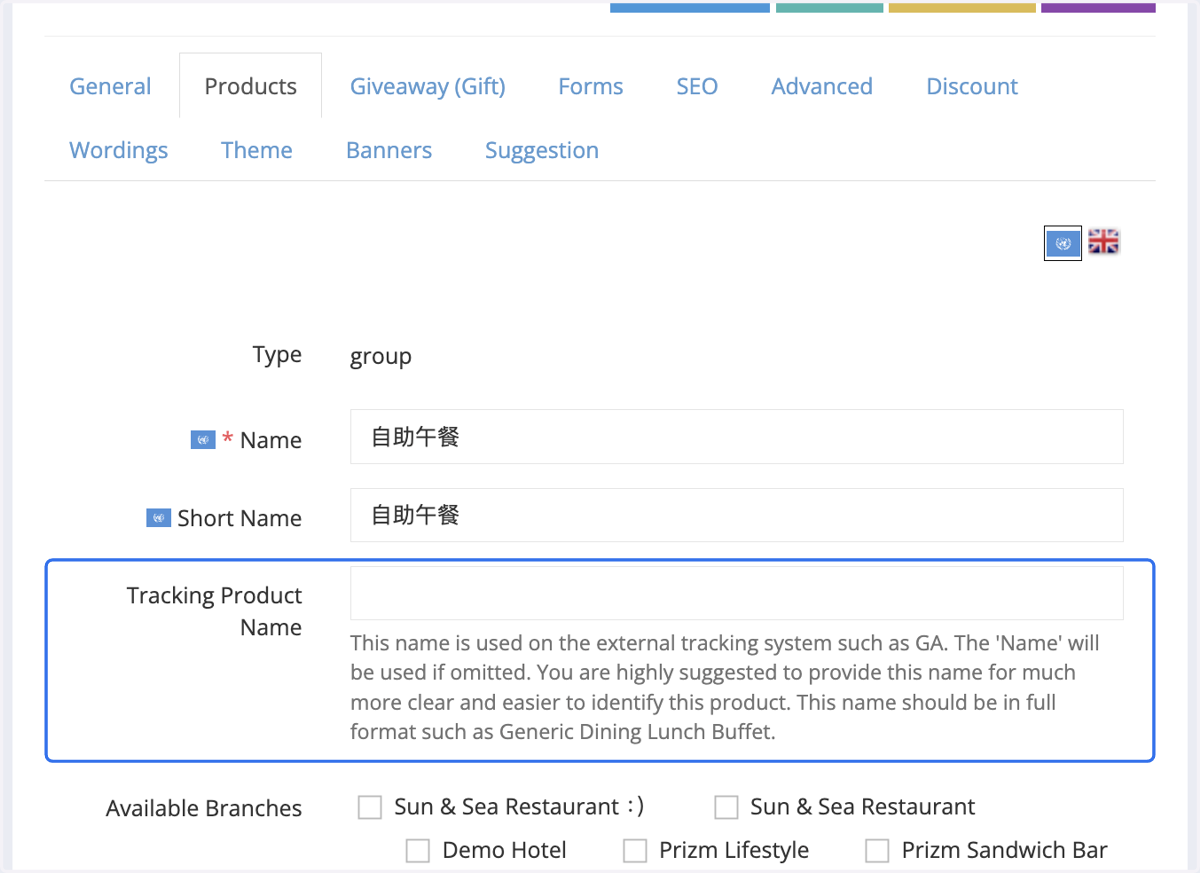Select the UN flag language icon
Viewport: 1200px width, 873px height.
point(1063,243)
